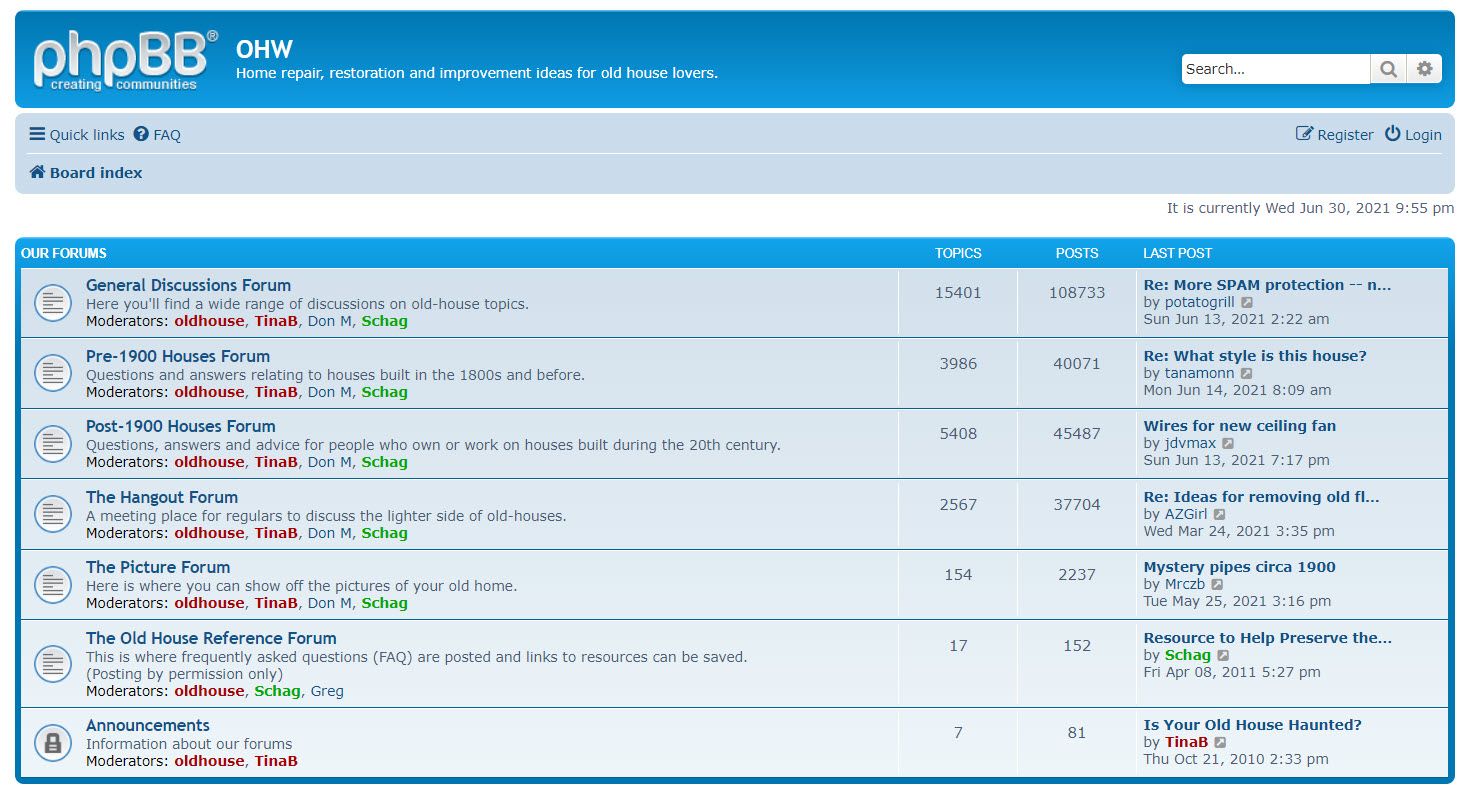View jdvmax's profile
1464x791 pixels.
point(1191,444)
